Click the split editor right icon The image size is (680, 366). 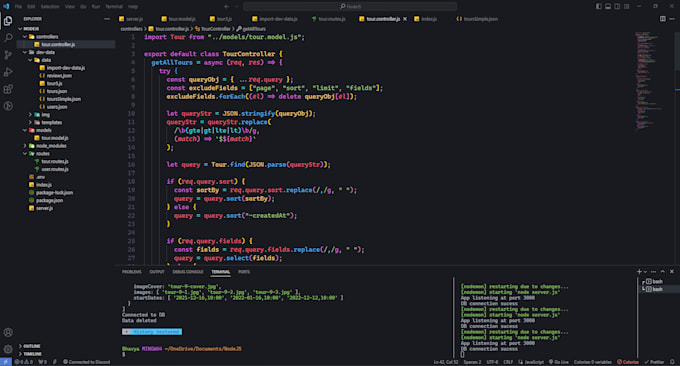pos(663,19)
